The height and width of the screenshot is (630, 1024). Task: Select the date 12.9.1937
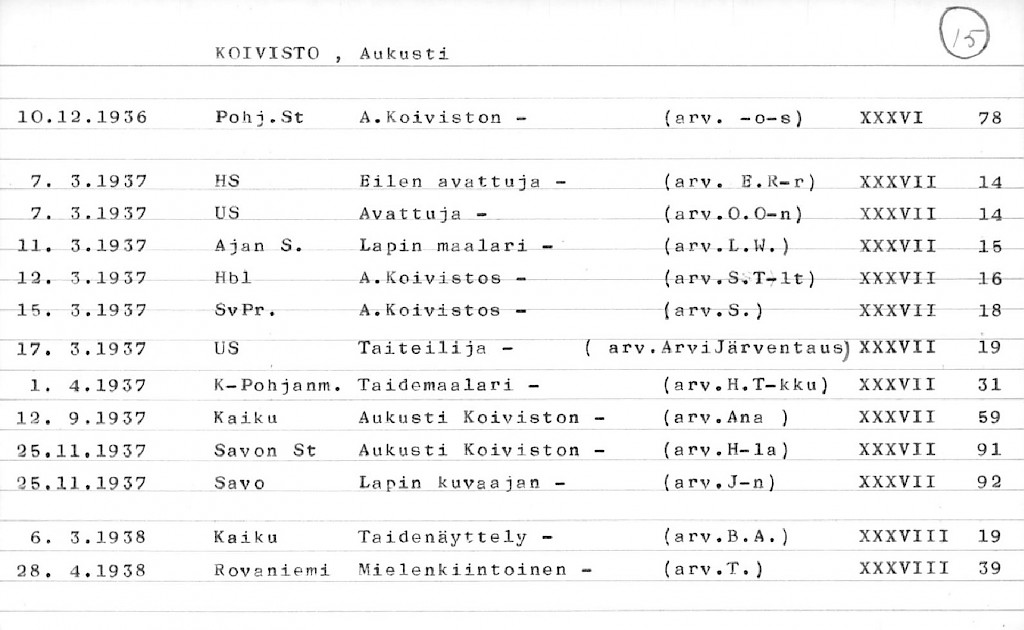coord(82,418)
